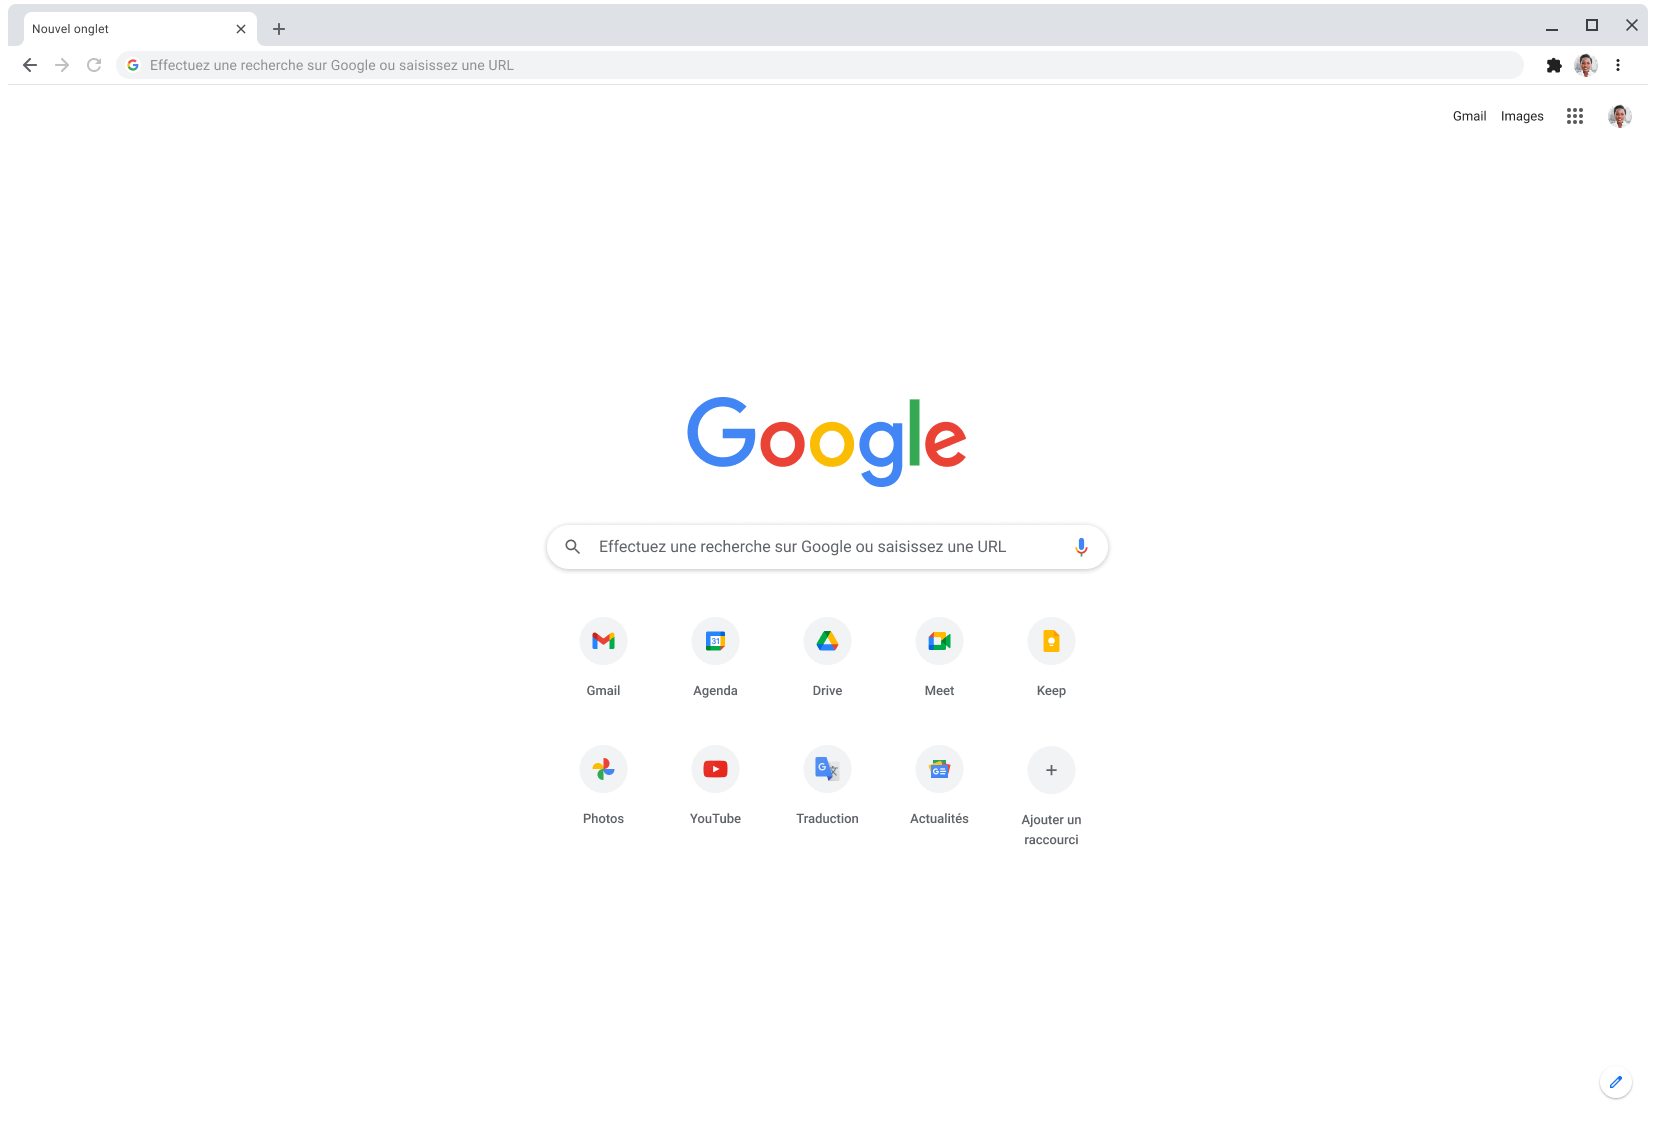Open the Photos shortcut
This screenshot has width=1656, height=1126.
[x=603, y=769]
